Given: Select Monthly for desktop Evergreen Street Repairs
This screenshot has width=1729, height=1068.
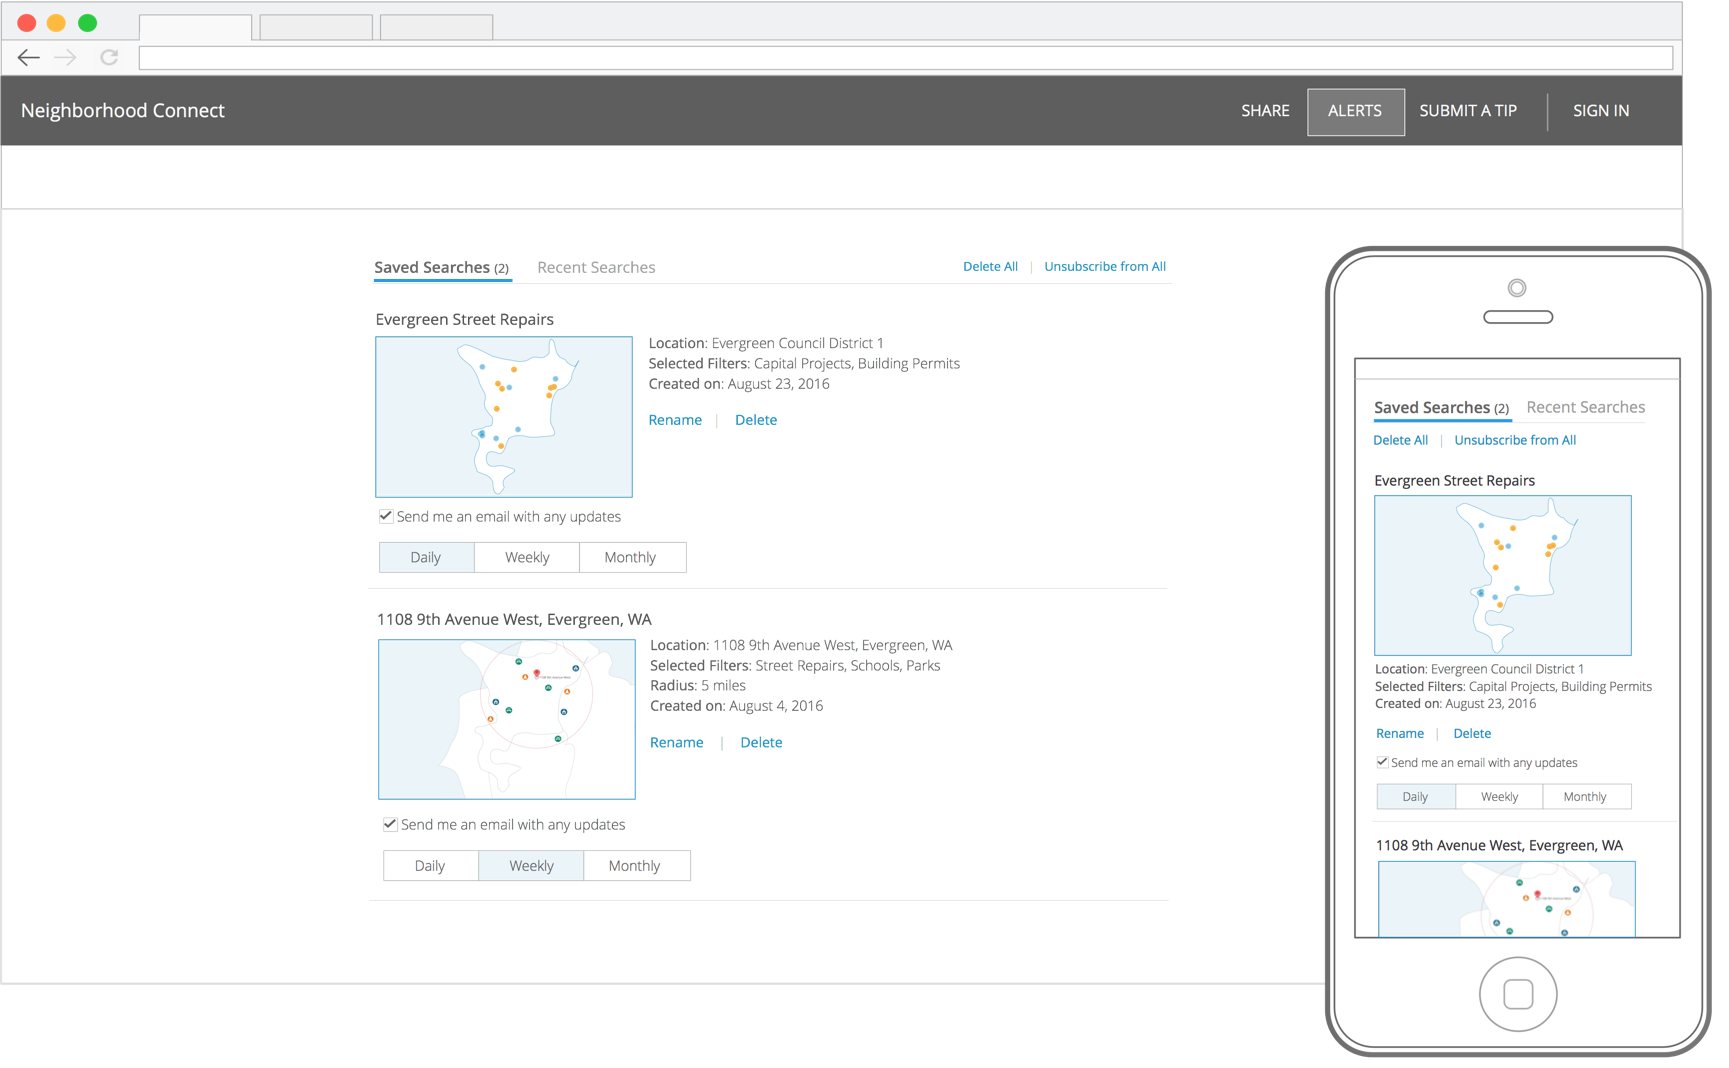Looking at the screenshot, I should point(632,557).
